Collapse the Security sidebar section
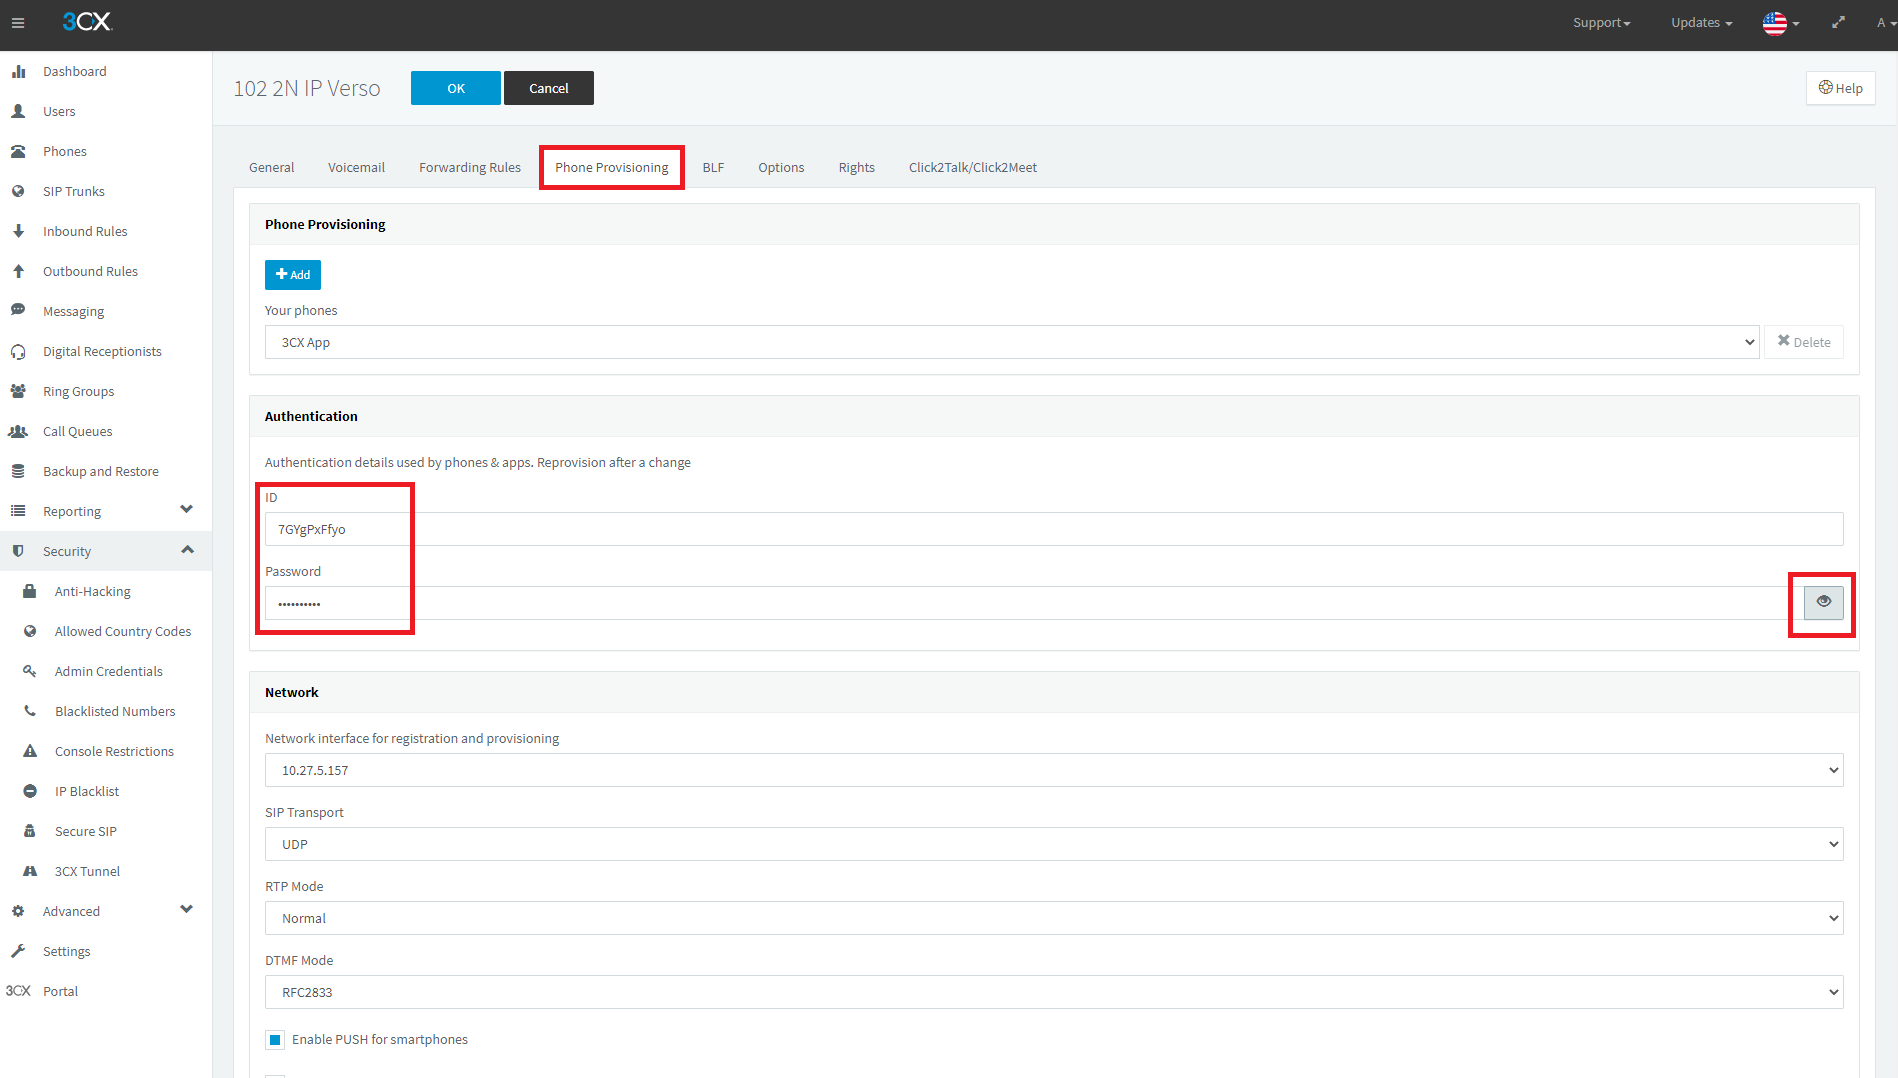1898x1078 pixels. 187,551
